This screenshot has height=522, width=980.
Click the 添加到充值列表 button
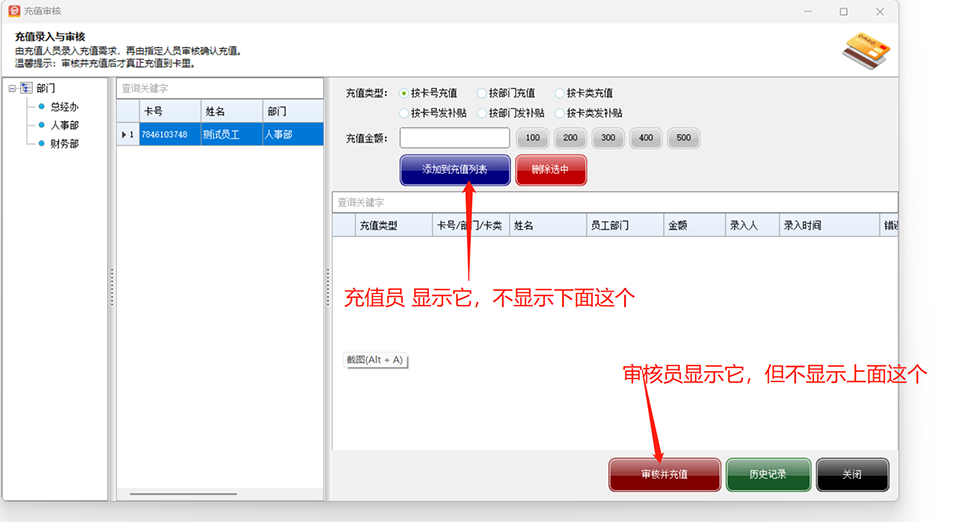coord(455,170)
